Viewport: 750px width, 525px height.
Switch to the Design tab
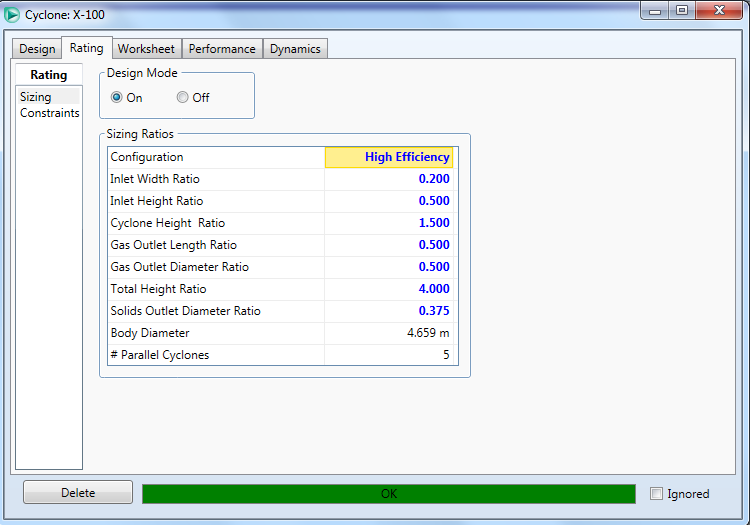pyautogui.click(x=37, y=49)
